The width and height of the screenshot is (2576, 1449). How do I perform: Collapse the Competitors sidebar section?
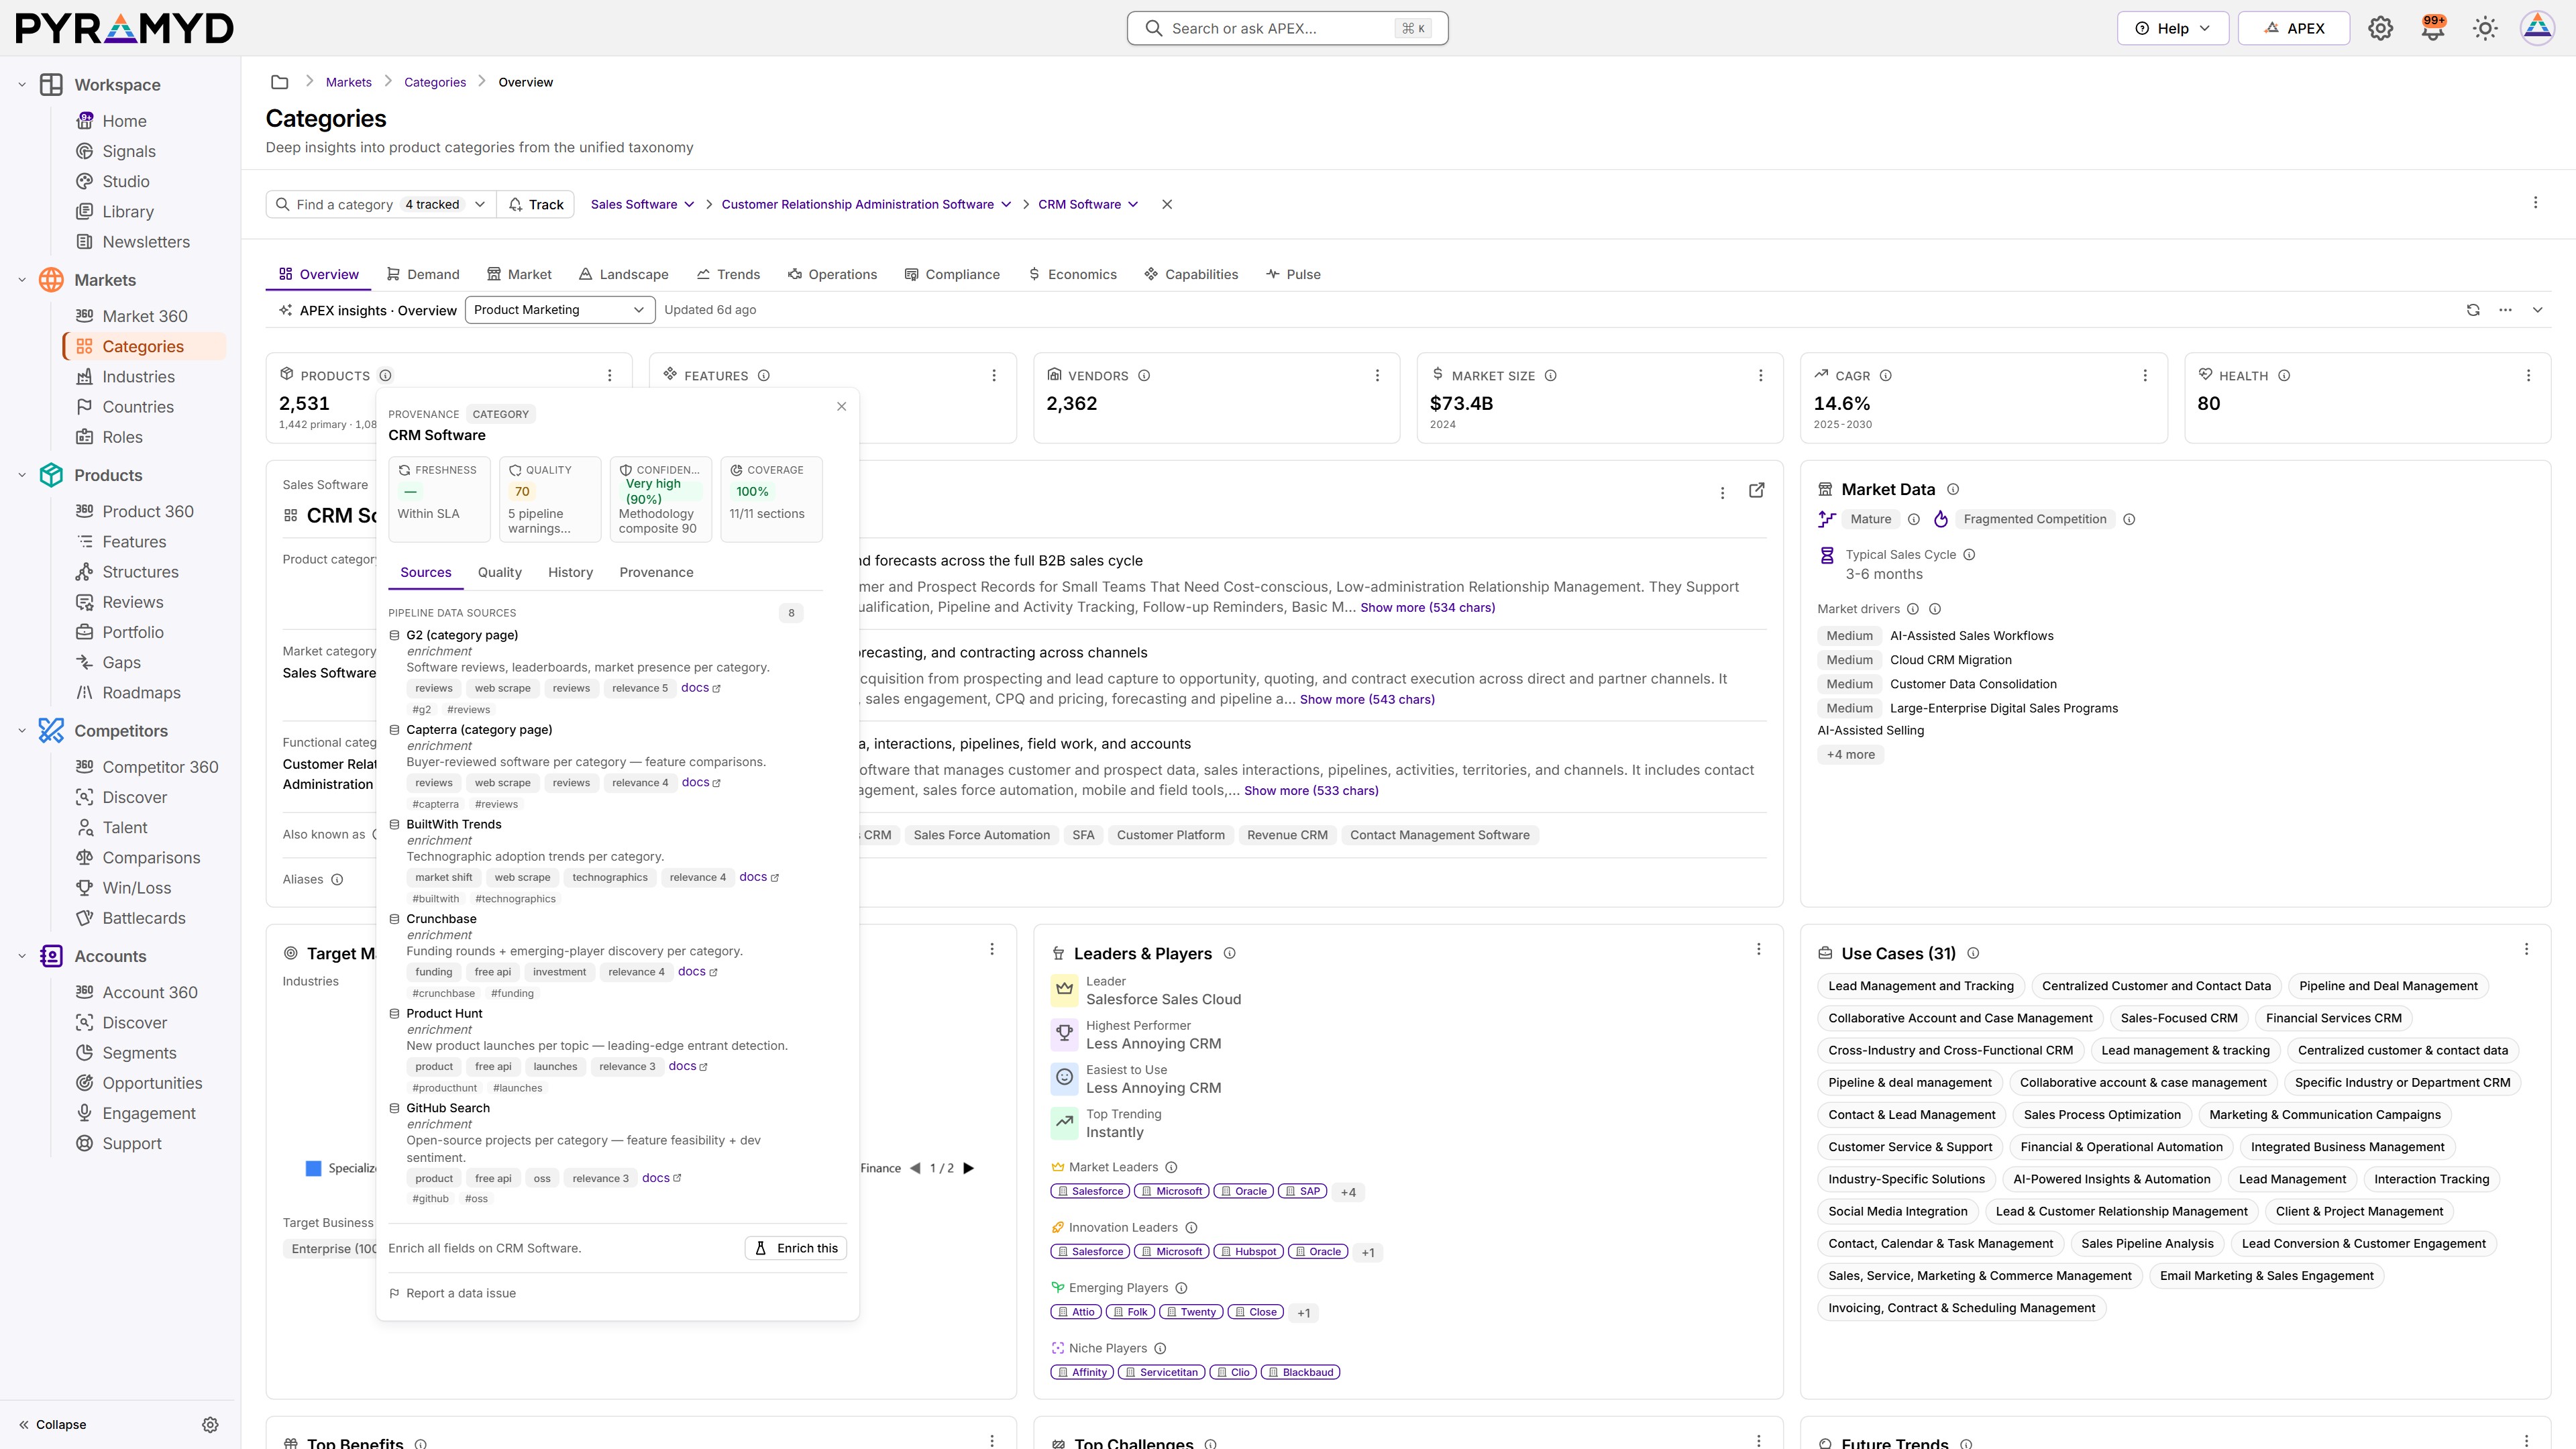tap(22, 731)
